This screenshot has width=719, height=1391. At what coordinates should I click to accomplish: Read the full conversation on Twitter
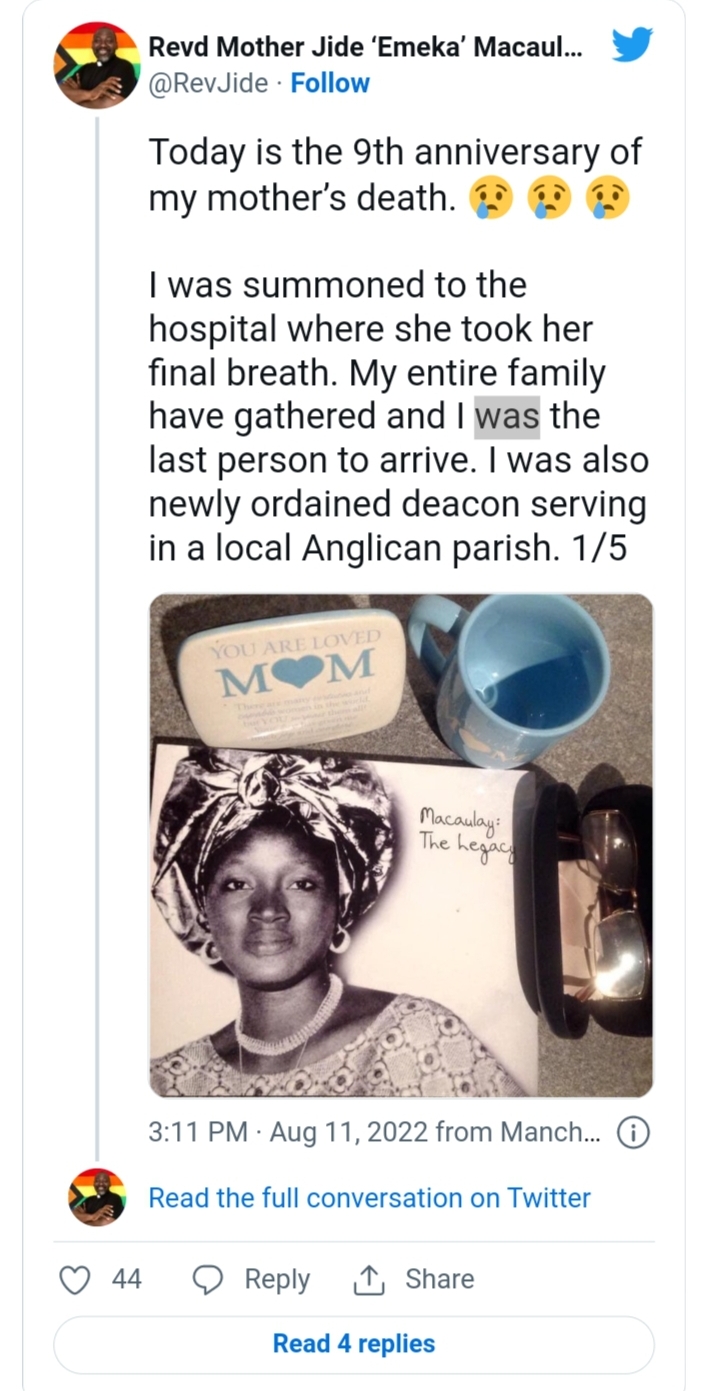tap(369, 1197)
